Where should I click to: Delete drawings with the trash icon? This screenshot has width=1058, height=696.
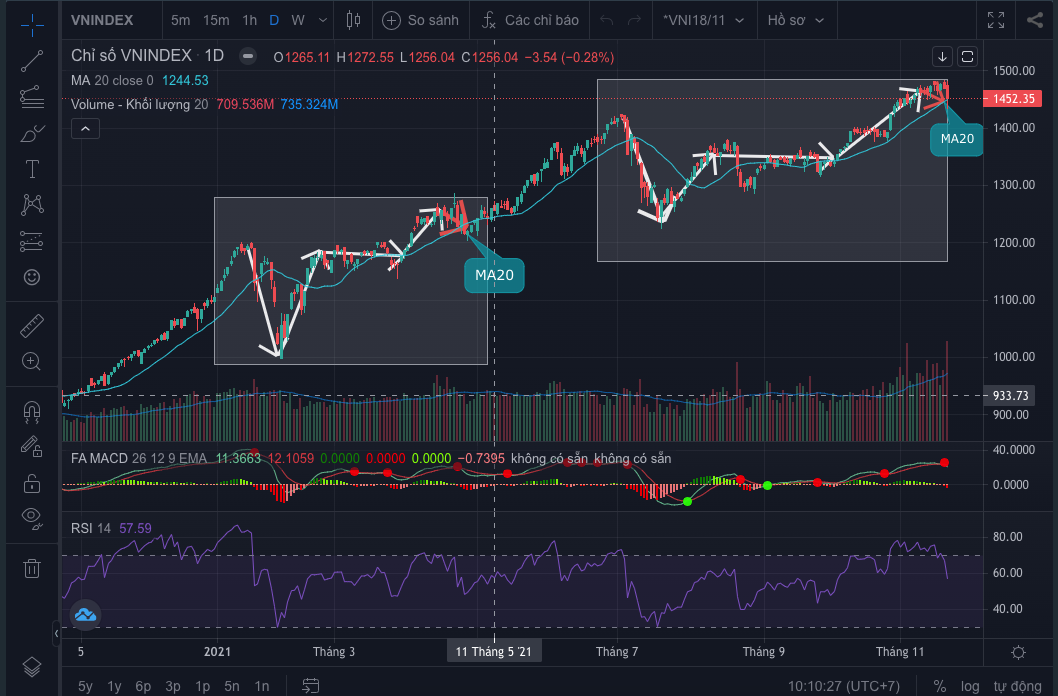point(32,568)
